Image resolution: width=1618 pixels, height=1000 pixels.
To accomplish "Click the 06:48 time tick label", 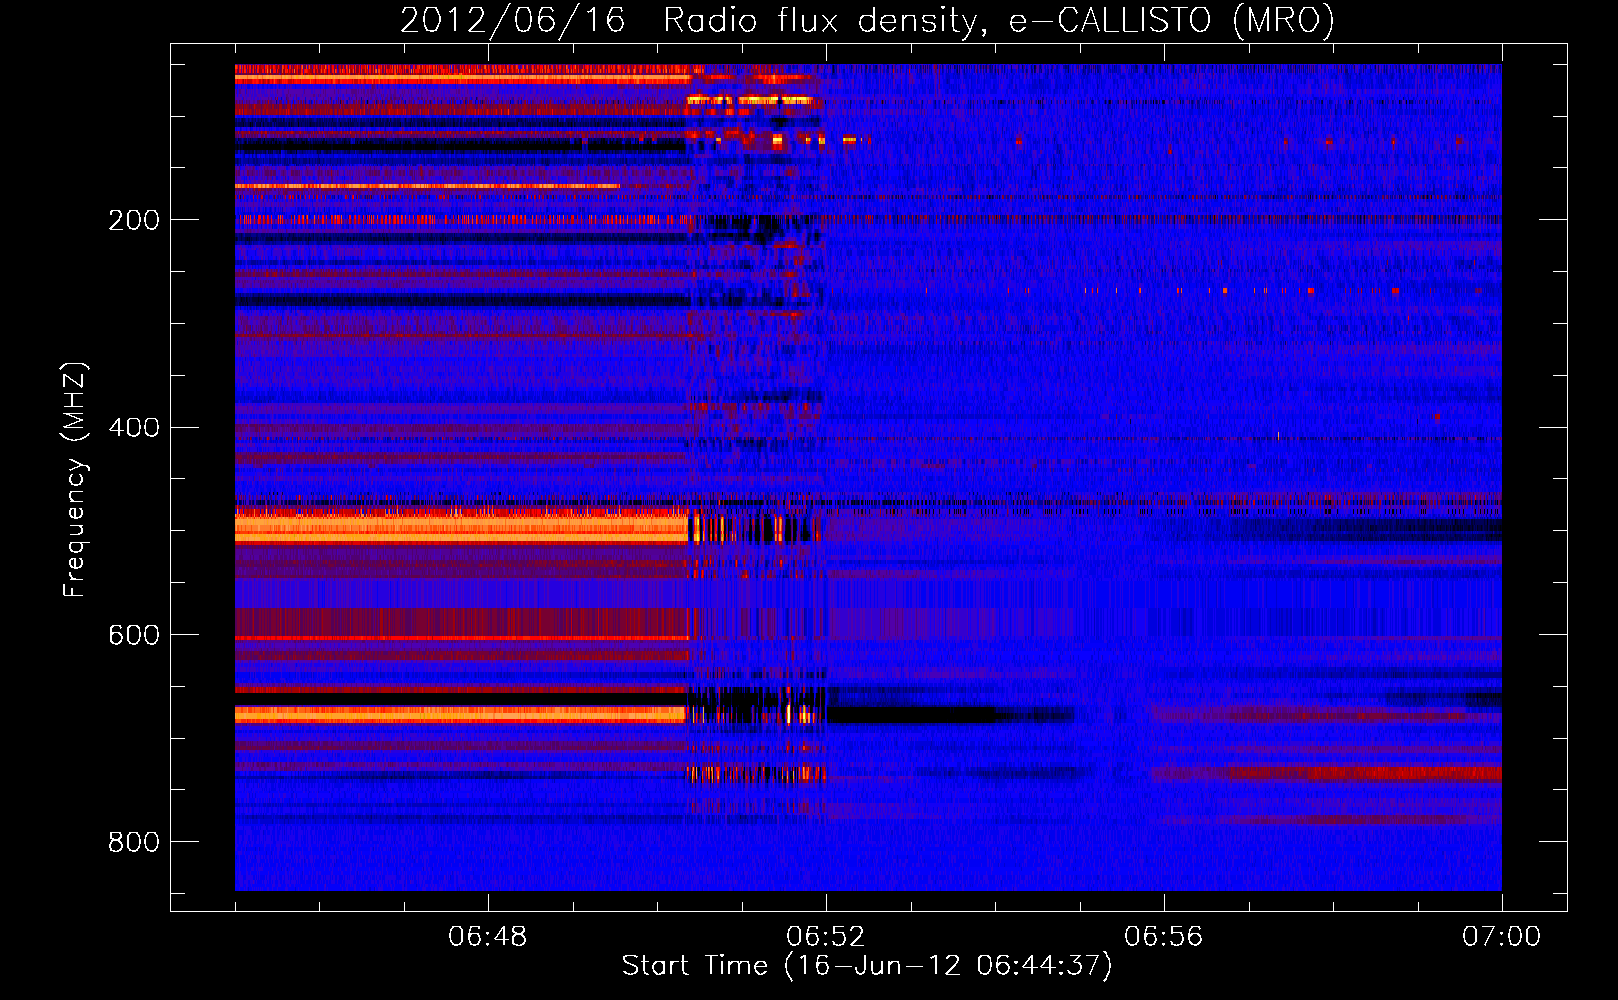I will tap(488, 937).
